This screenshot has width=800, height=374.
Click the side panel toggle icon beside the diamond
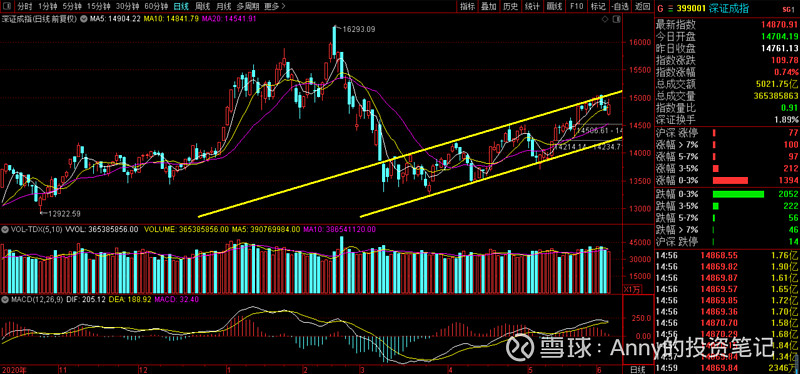coord(617,19)
